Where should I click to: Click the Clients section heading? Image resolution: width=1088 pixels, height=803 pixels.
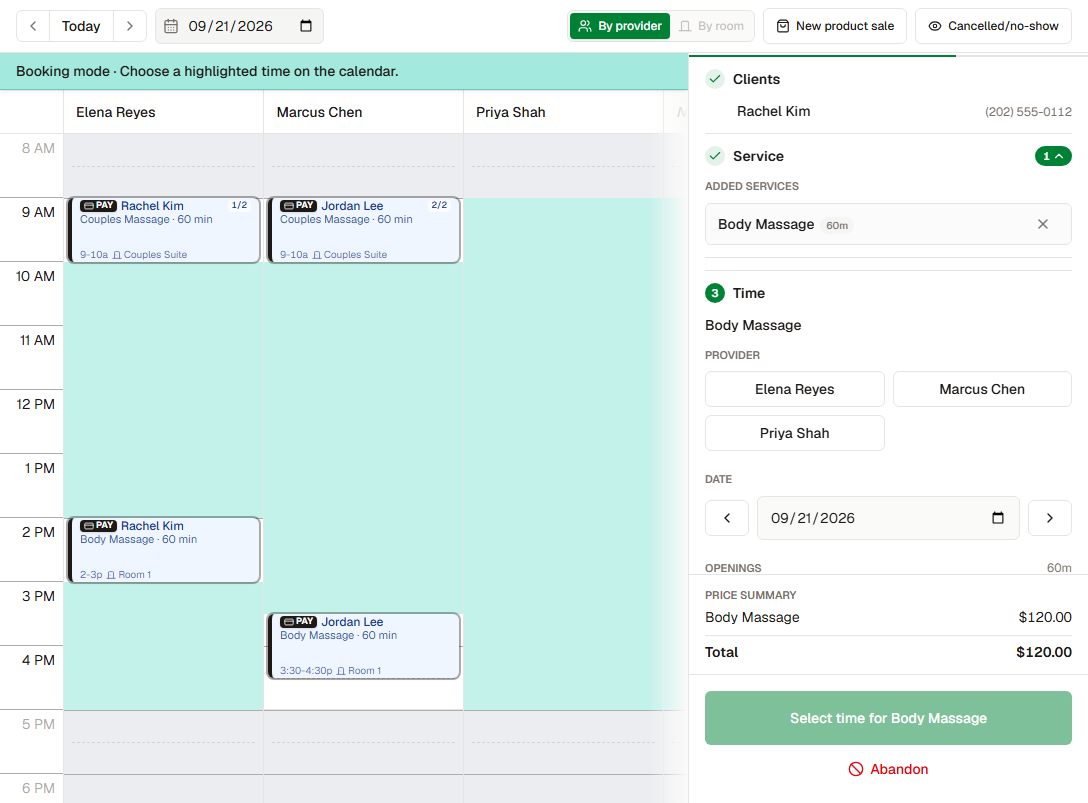pos(756,79)
